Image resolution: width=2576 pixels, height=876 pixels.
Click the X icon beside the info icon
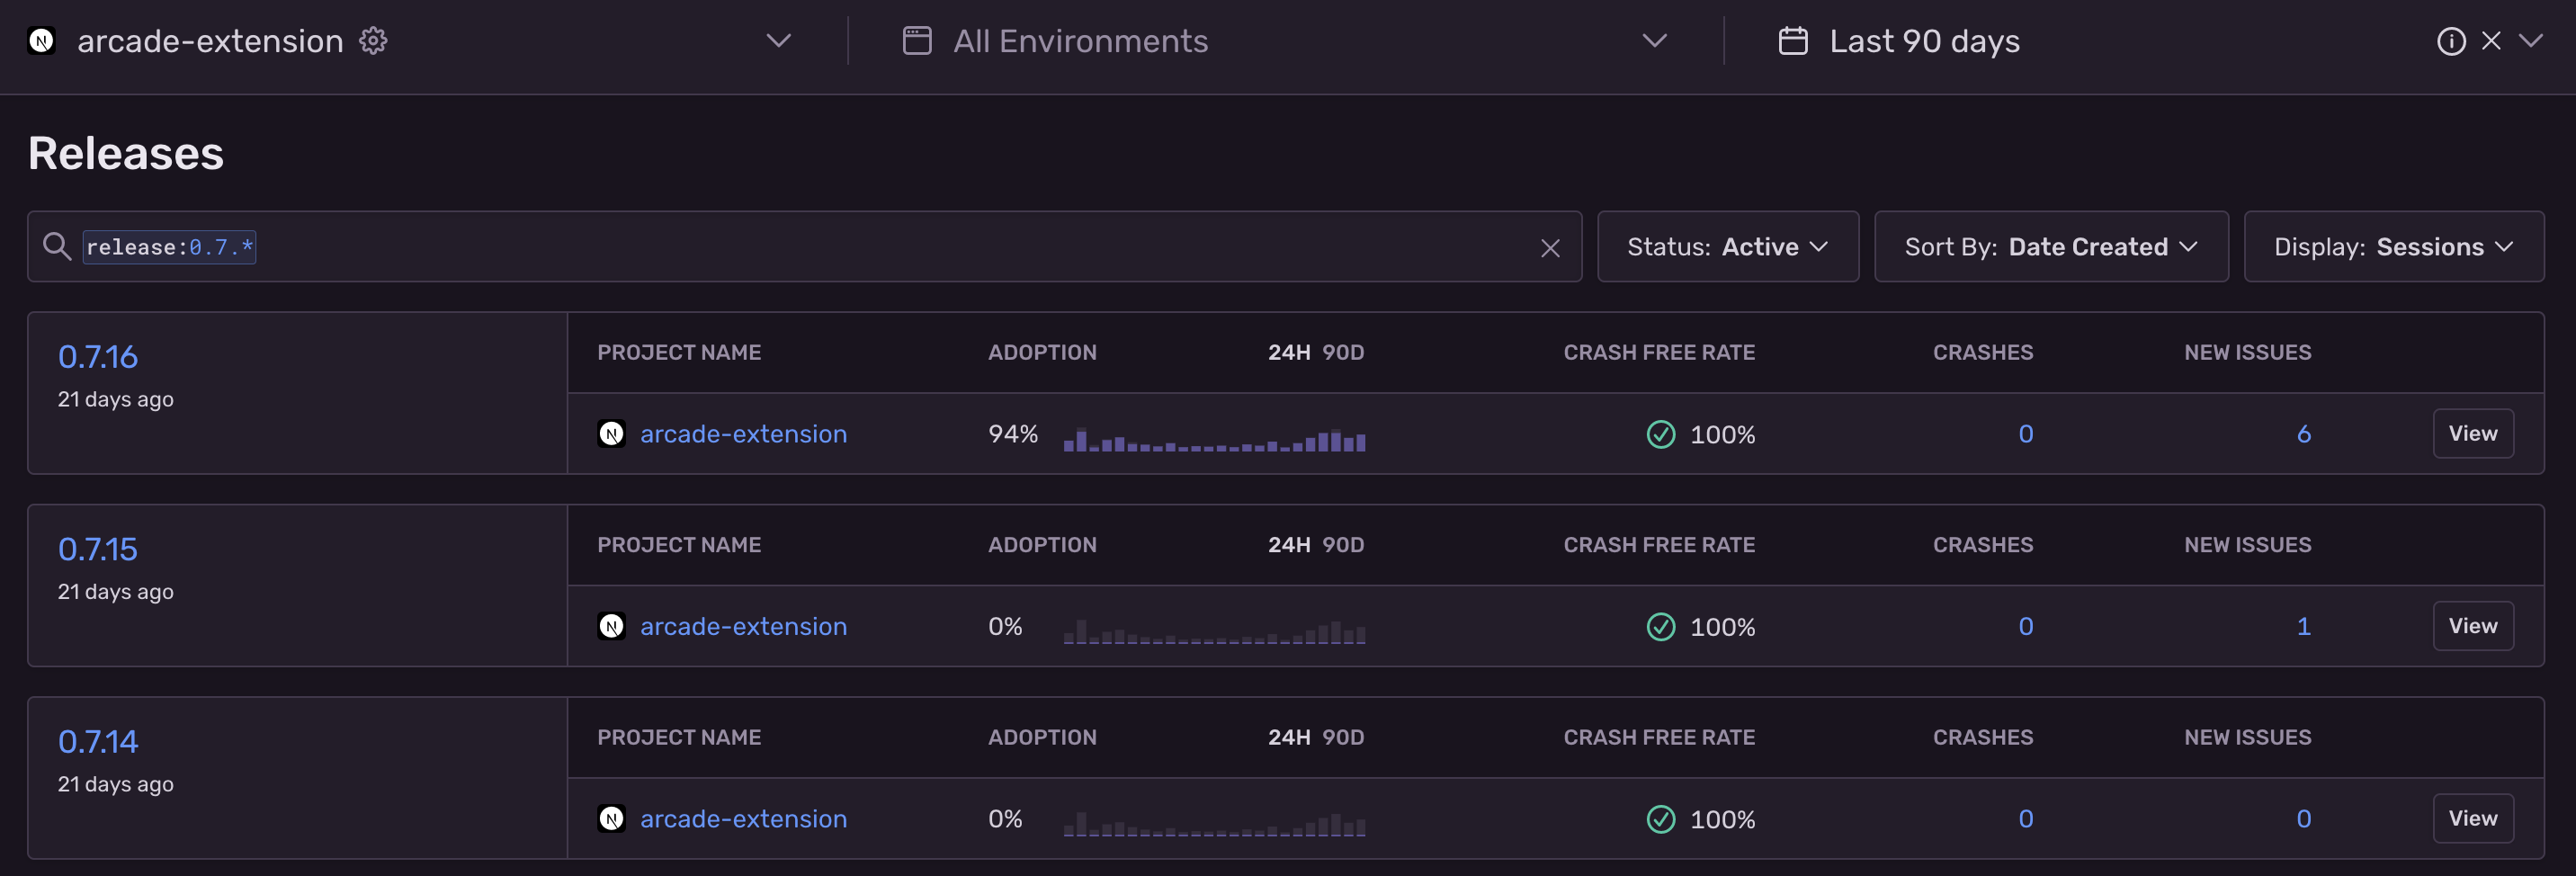[2491, 41]
